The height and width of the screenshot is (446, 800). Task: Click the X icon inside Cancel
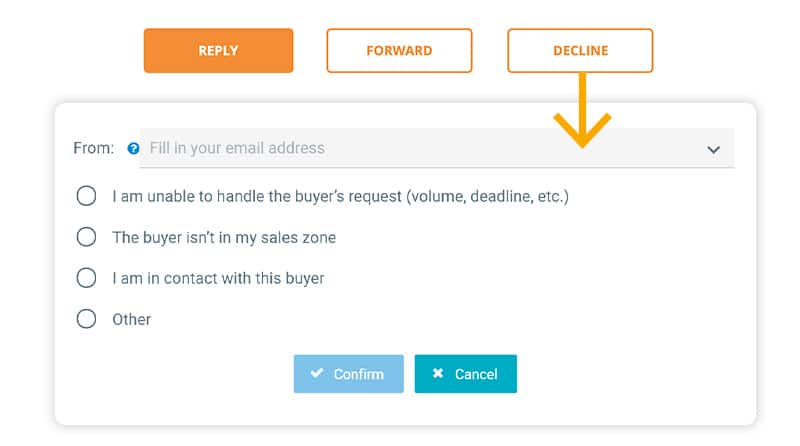tap(438, 373)
